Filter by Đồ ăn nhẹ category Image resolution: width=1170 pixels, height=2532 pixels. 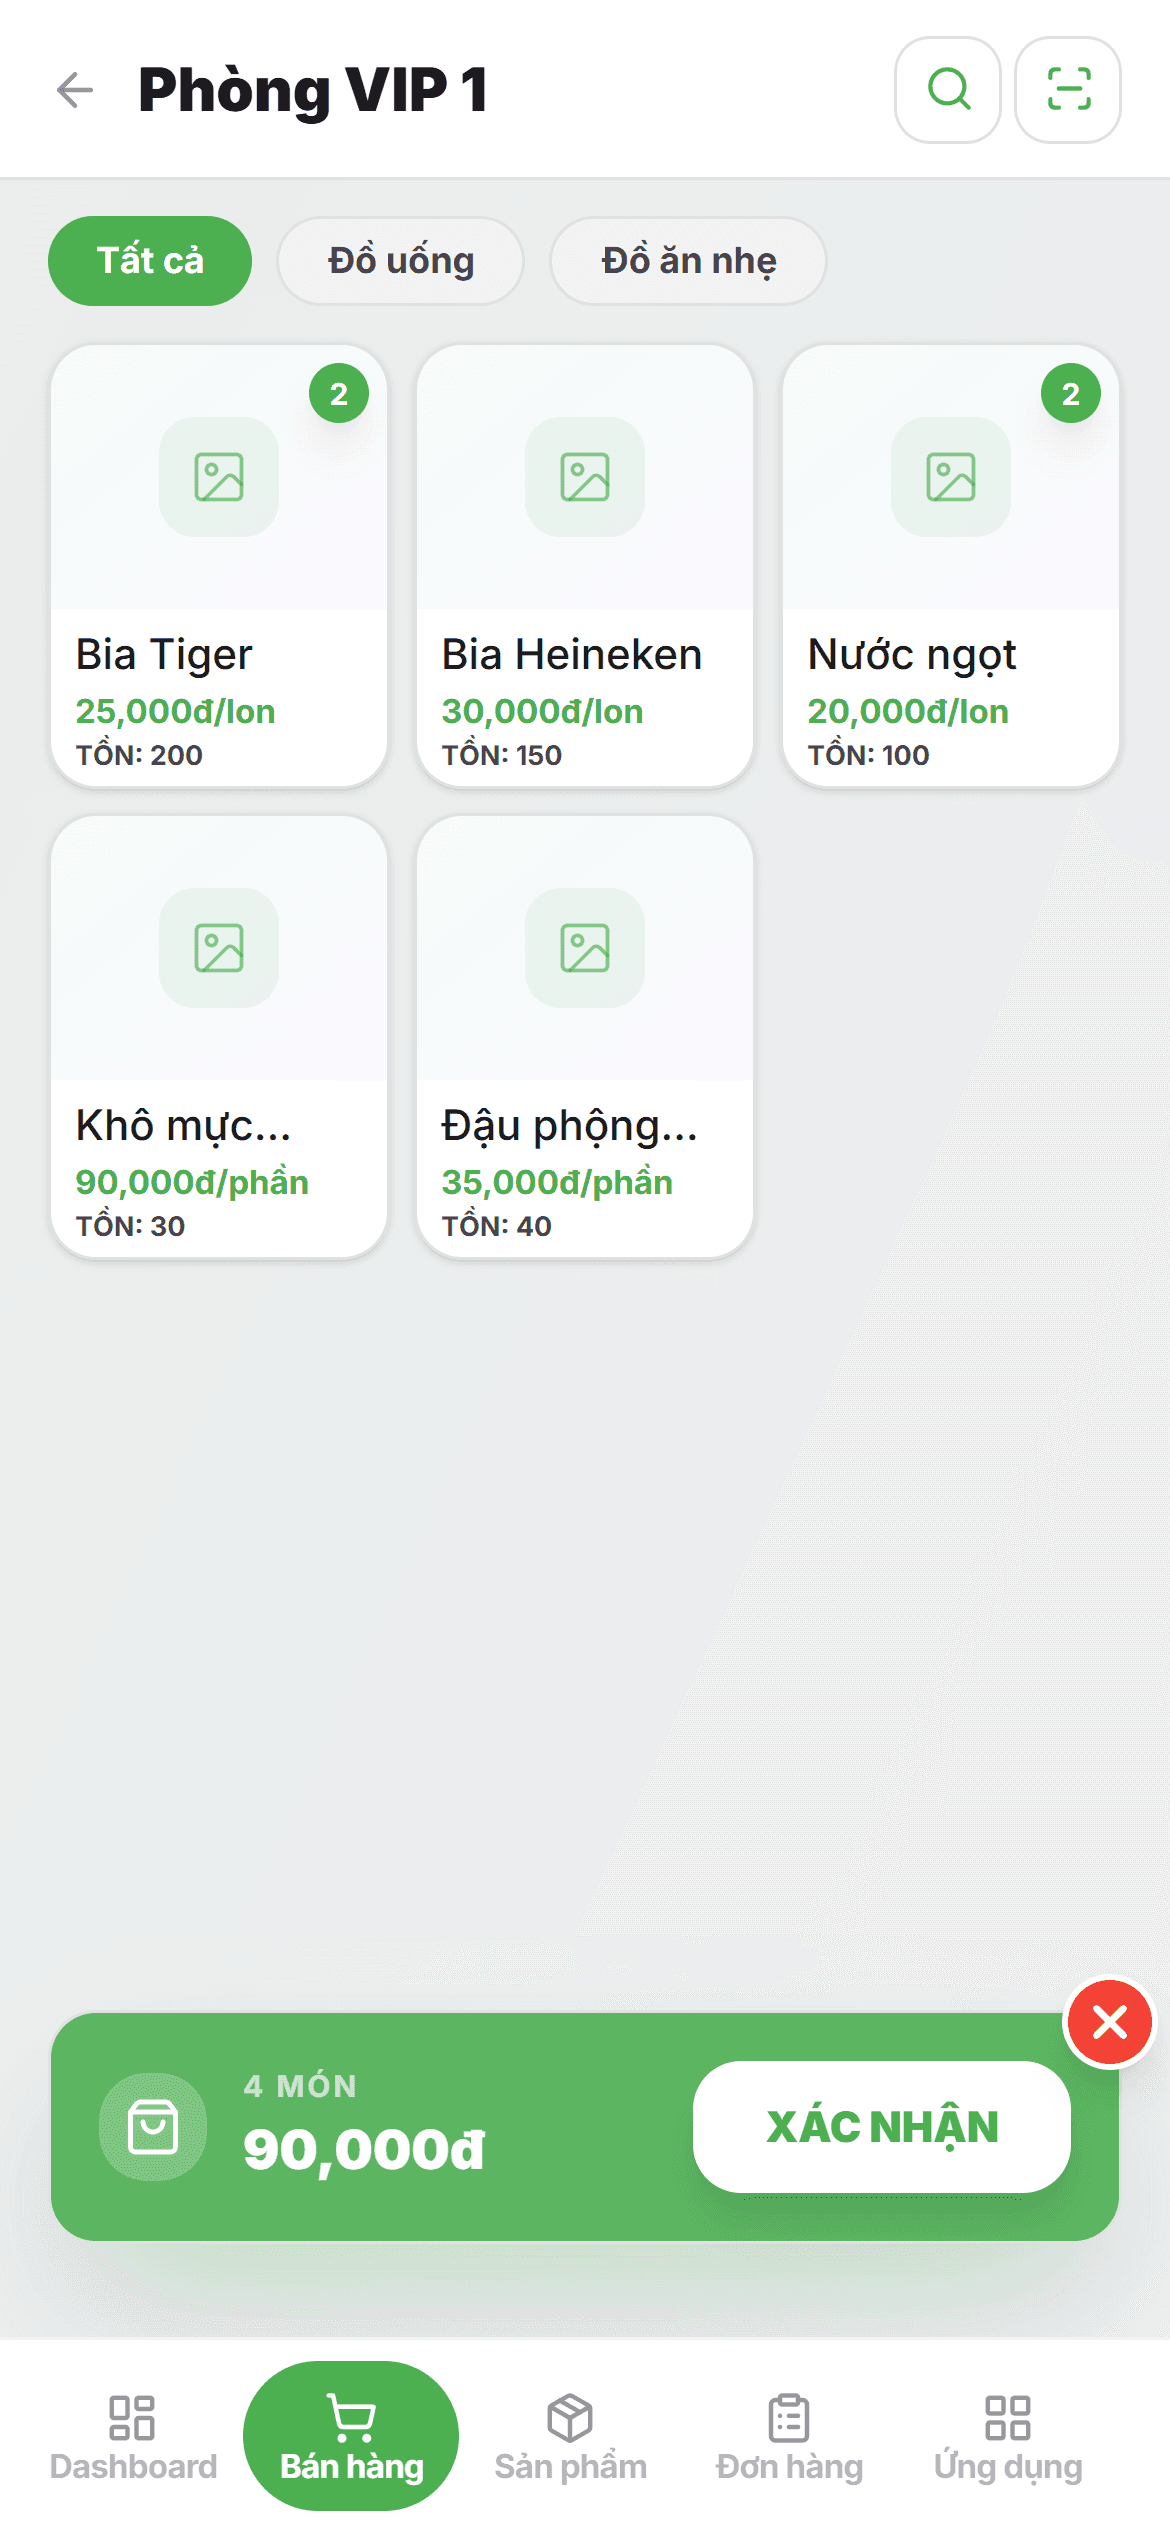pos(688,261)
